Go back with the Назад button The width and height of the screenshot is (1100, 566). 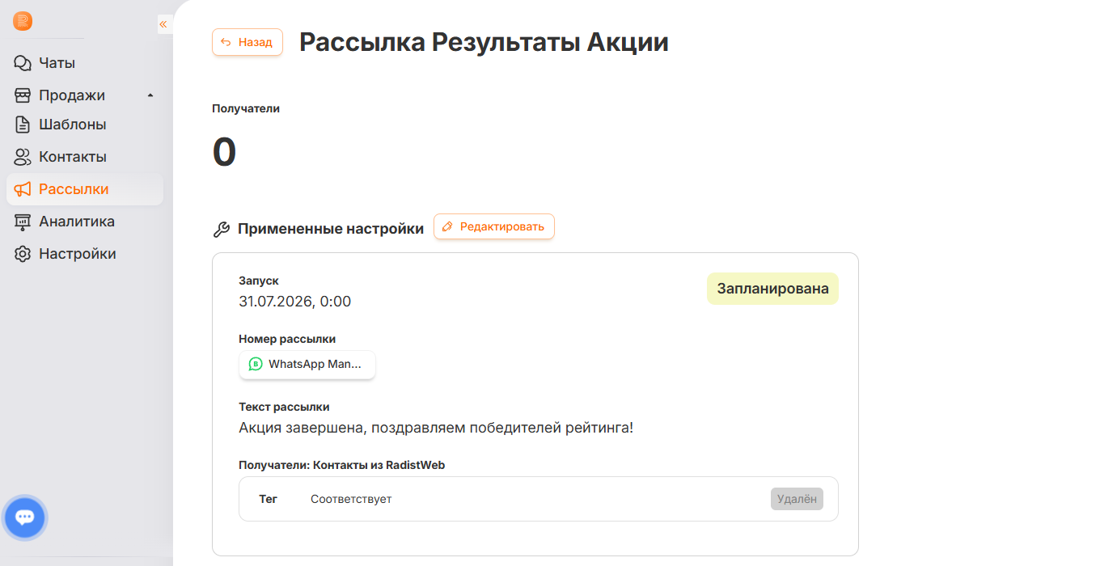[247, 42]
